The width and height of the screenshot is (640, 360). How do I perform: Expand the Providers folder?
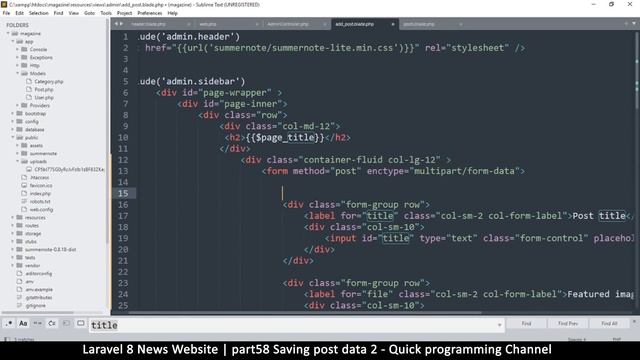(x=18, y=105)
